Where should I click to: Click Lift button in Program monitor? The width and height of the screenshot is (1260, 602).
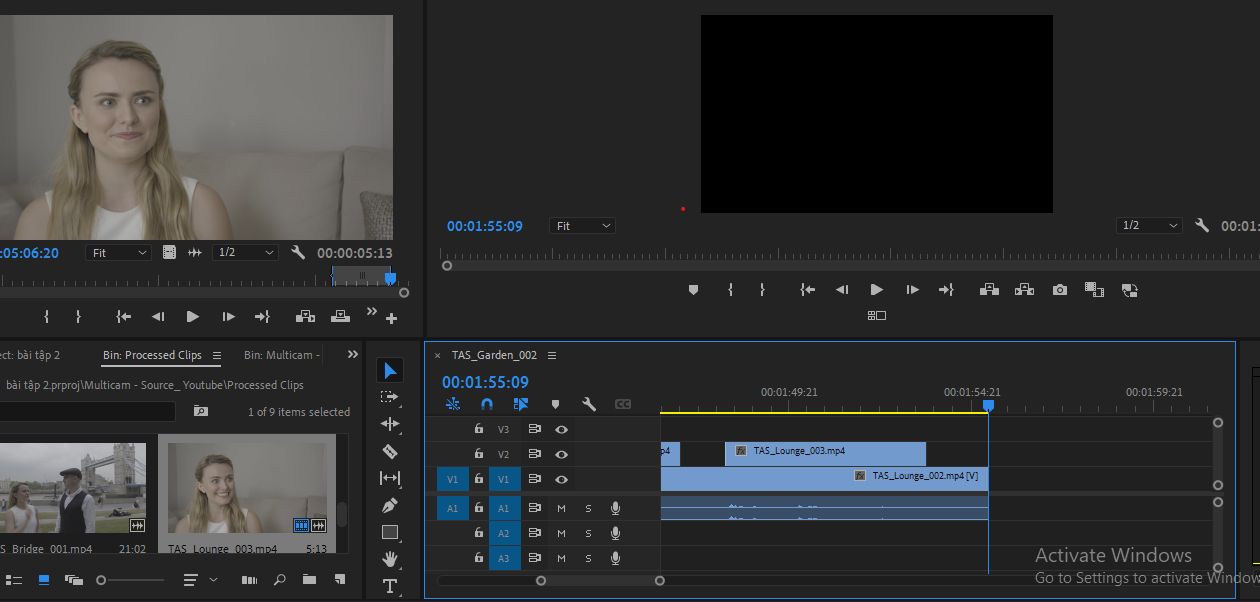[989, 290]
